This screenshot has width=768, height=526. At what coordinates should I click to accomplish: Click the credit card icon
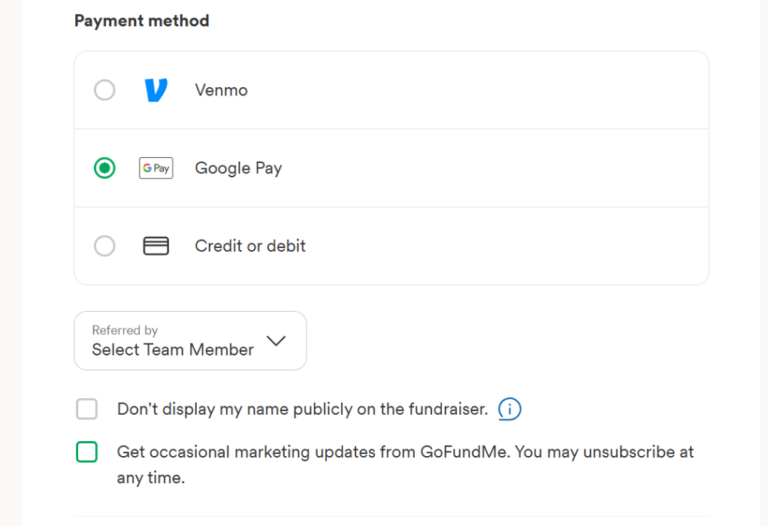pyautogui.click(x=156, y=246)
